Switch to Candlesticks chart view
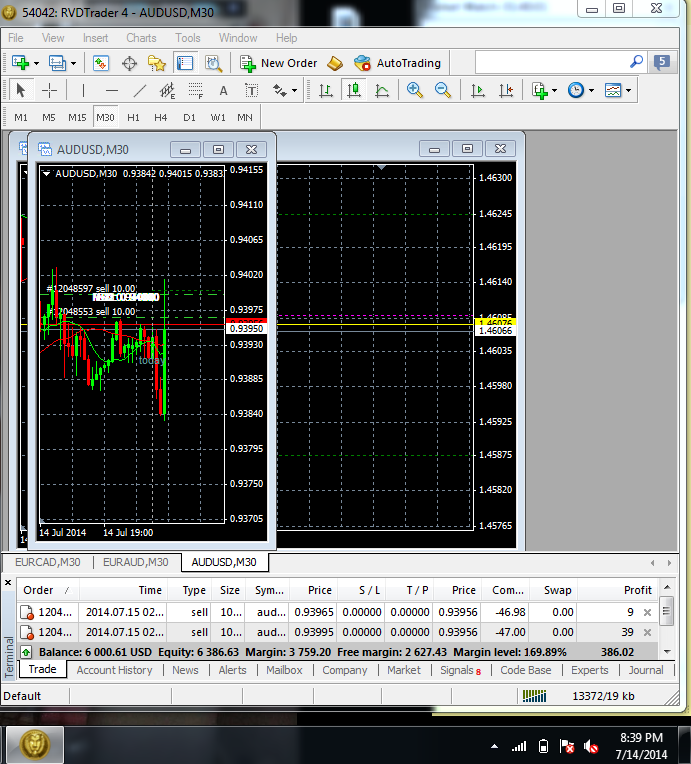 coord(354,91)
